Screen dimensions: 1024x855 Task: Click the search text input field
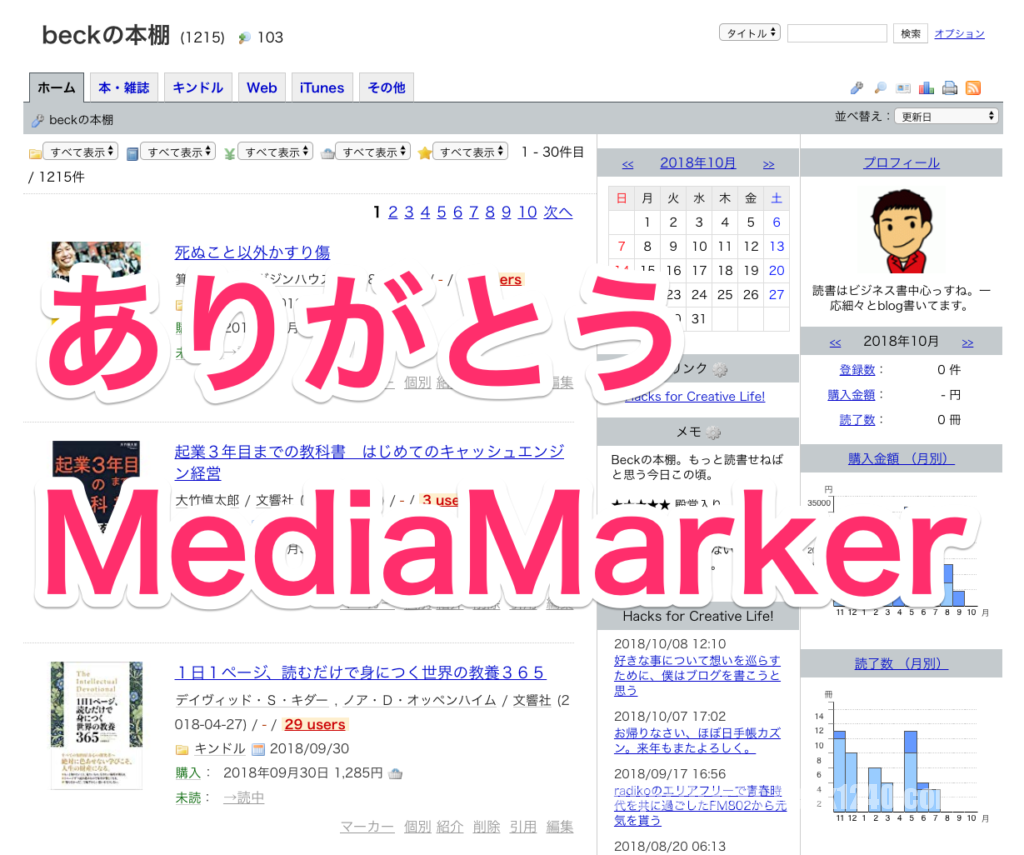(837, 33)
